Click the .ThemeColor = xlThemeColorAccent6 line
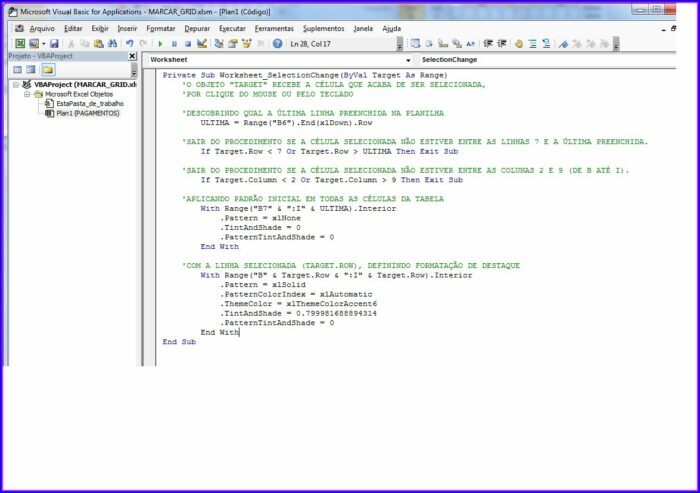Image resolution: width=700 pixels, height=493 pixels. pos(298,304)
